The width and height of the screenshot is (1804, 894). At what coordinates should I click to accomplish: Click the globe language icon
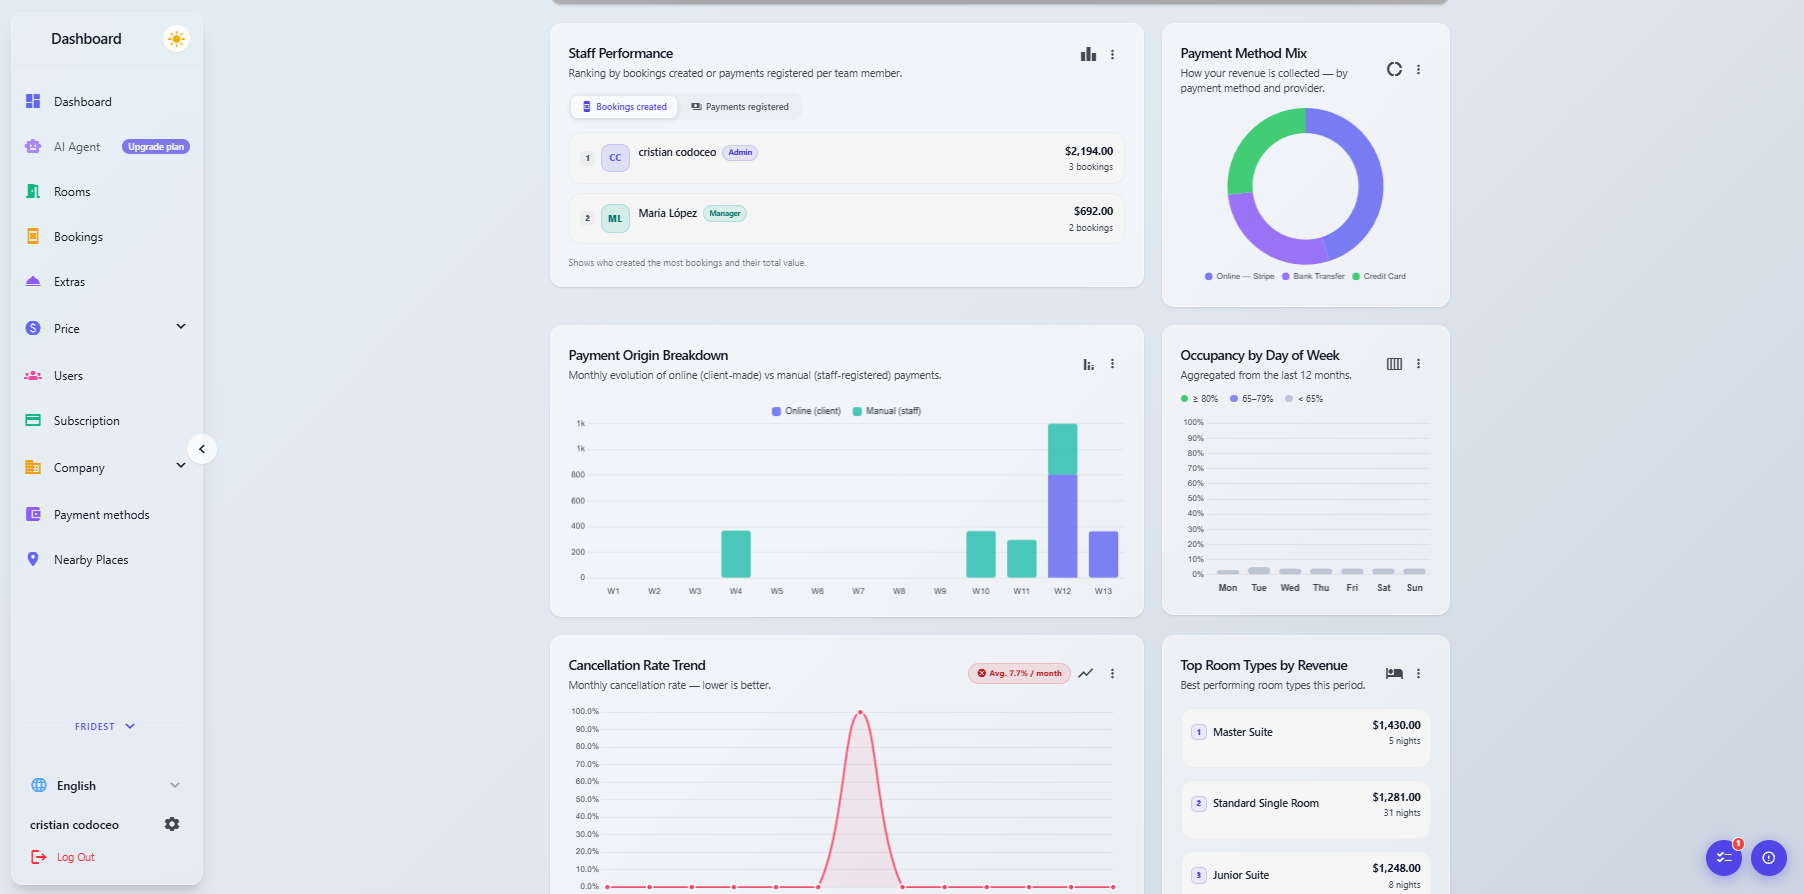(x=39, y=785)
